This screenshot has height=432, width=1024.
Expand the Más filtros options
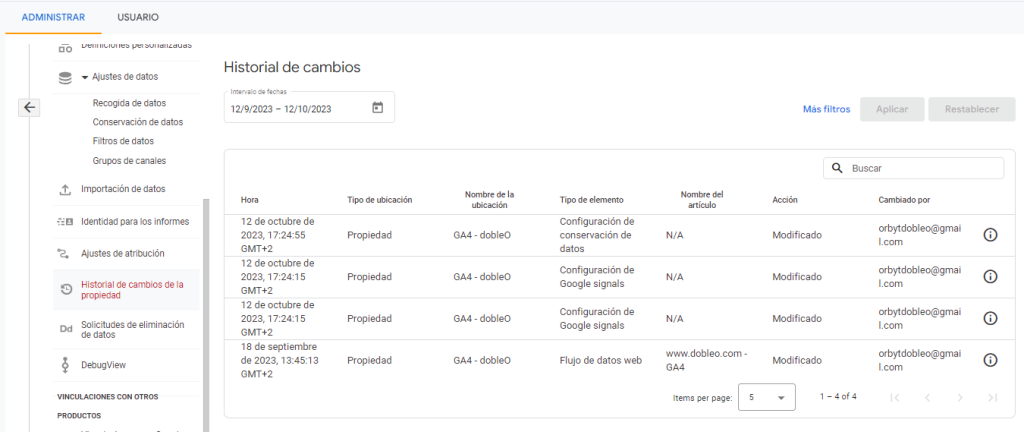click(x=826, y=109)
